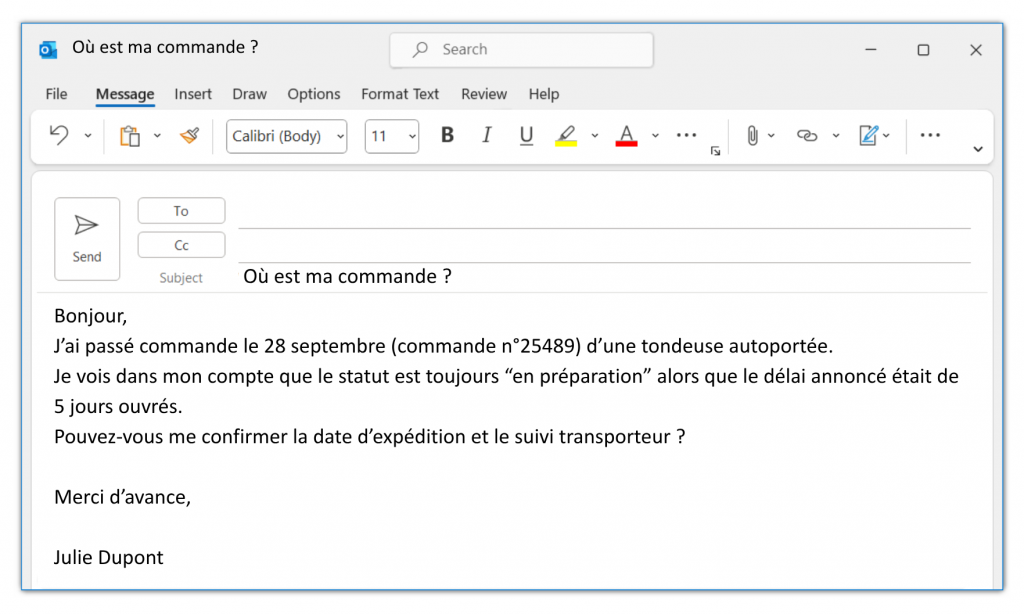Expand the ribbon display options chevron
Viewport: 1024px width, 614px height.
pyautogui.click(x=977, y=150)
